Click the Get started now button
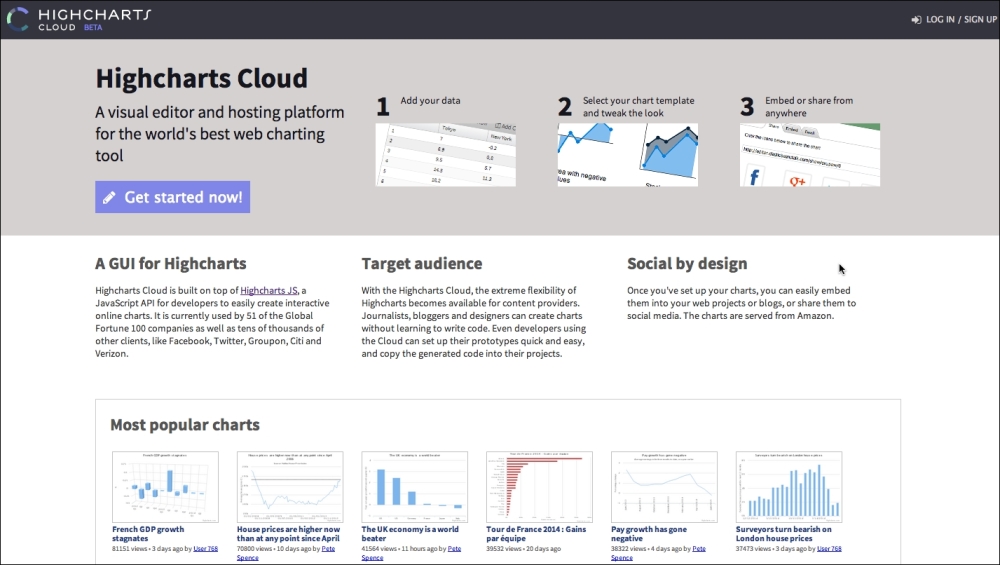The width and height of the screenshot is (1000, 565). pyautogui.click(x=172, y=197)
